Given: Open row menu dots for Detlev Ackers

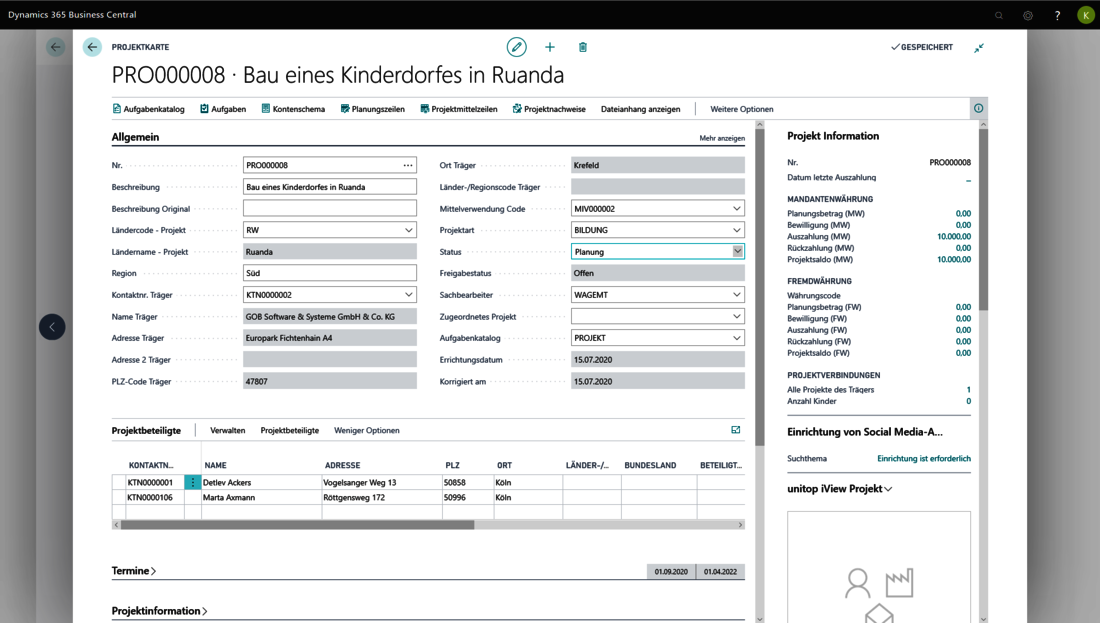Looking at the screenshot, I should pyautogui.click(x=192, y=482).
